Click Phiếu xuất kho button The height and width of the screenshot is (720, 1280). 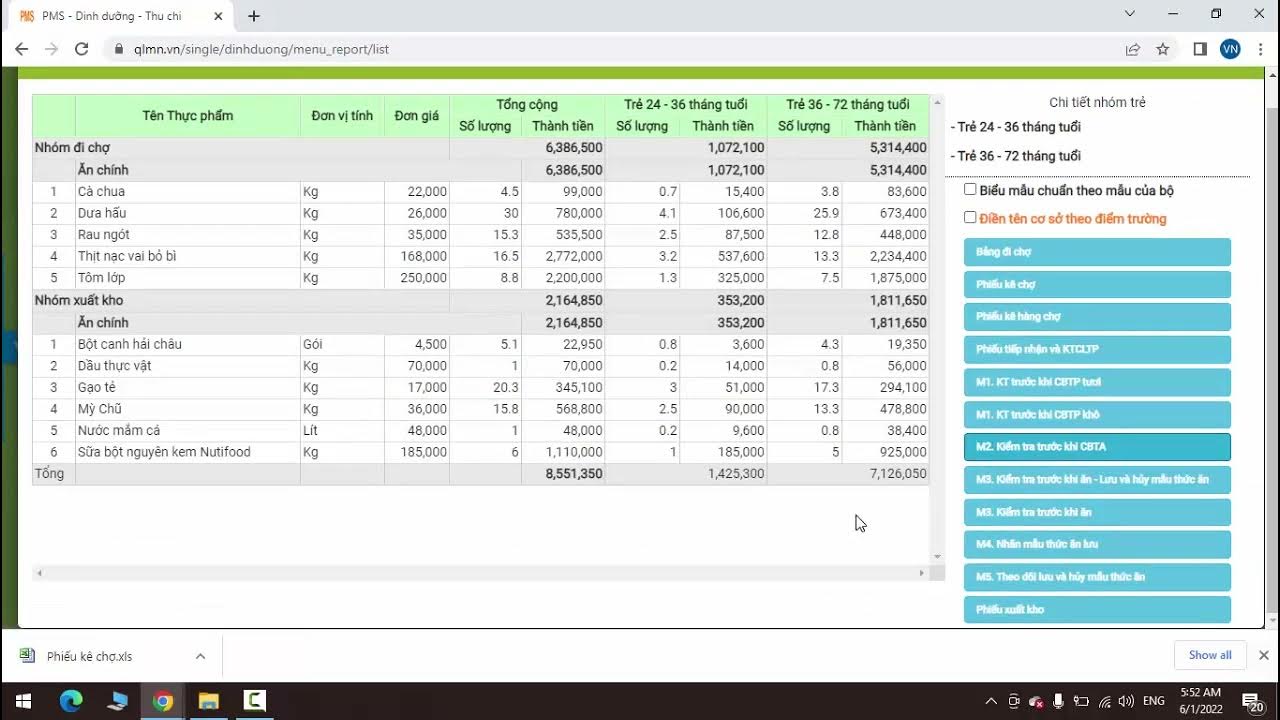[x=1097, y=609]
